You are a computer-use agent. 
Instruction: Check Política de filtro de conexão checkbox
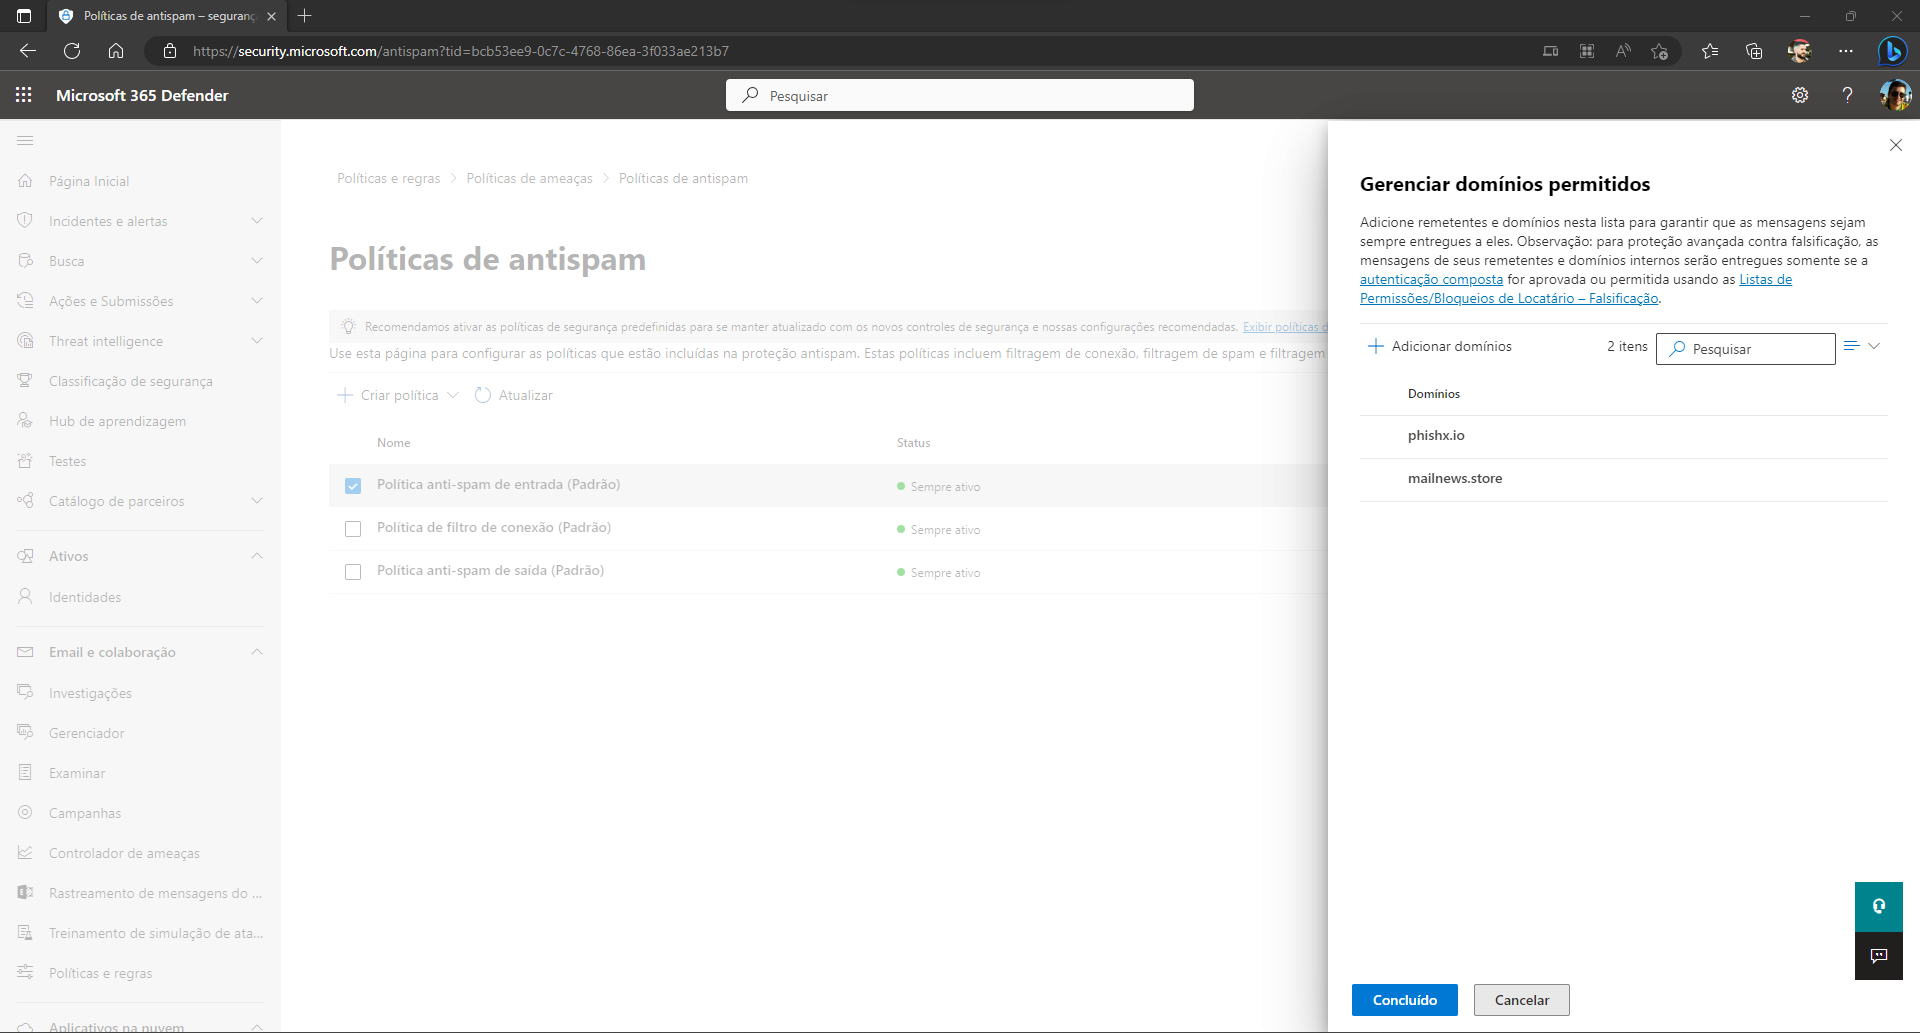[x=353, y=529]
